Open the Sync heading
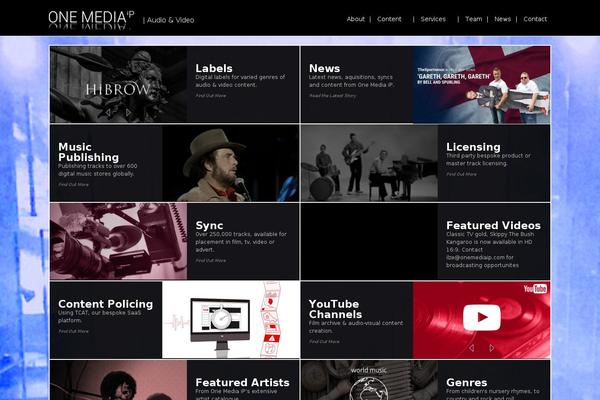Image resolution: width=600 pixels, height=400 pixels. [x=209, y=225]
